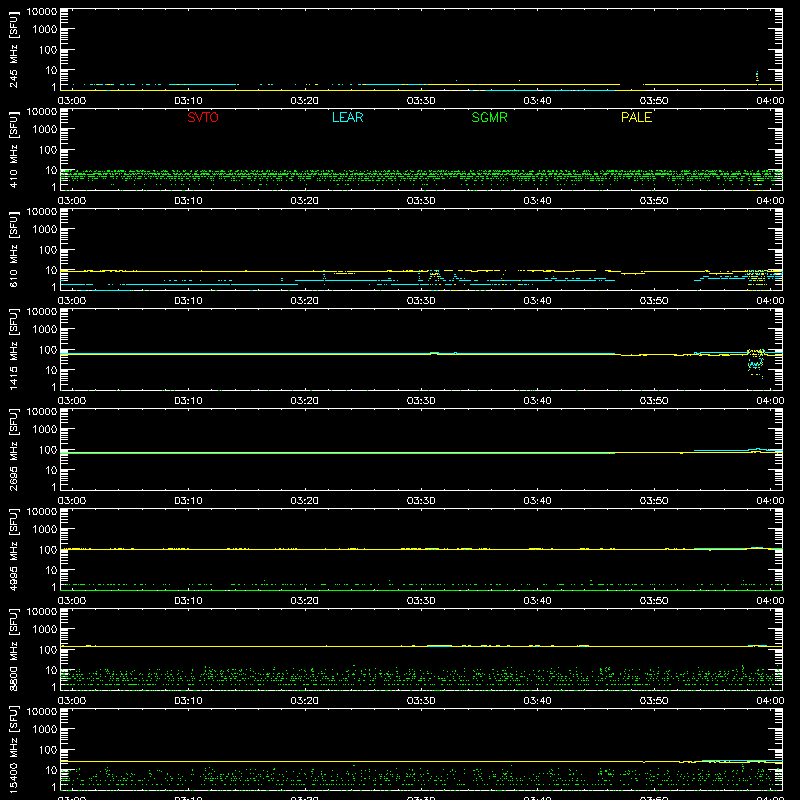This screenshot has width=800, height=800.
Task: Select the 4995 MHz [SFU] axis title
Action: click(x=13, y=549)
